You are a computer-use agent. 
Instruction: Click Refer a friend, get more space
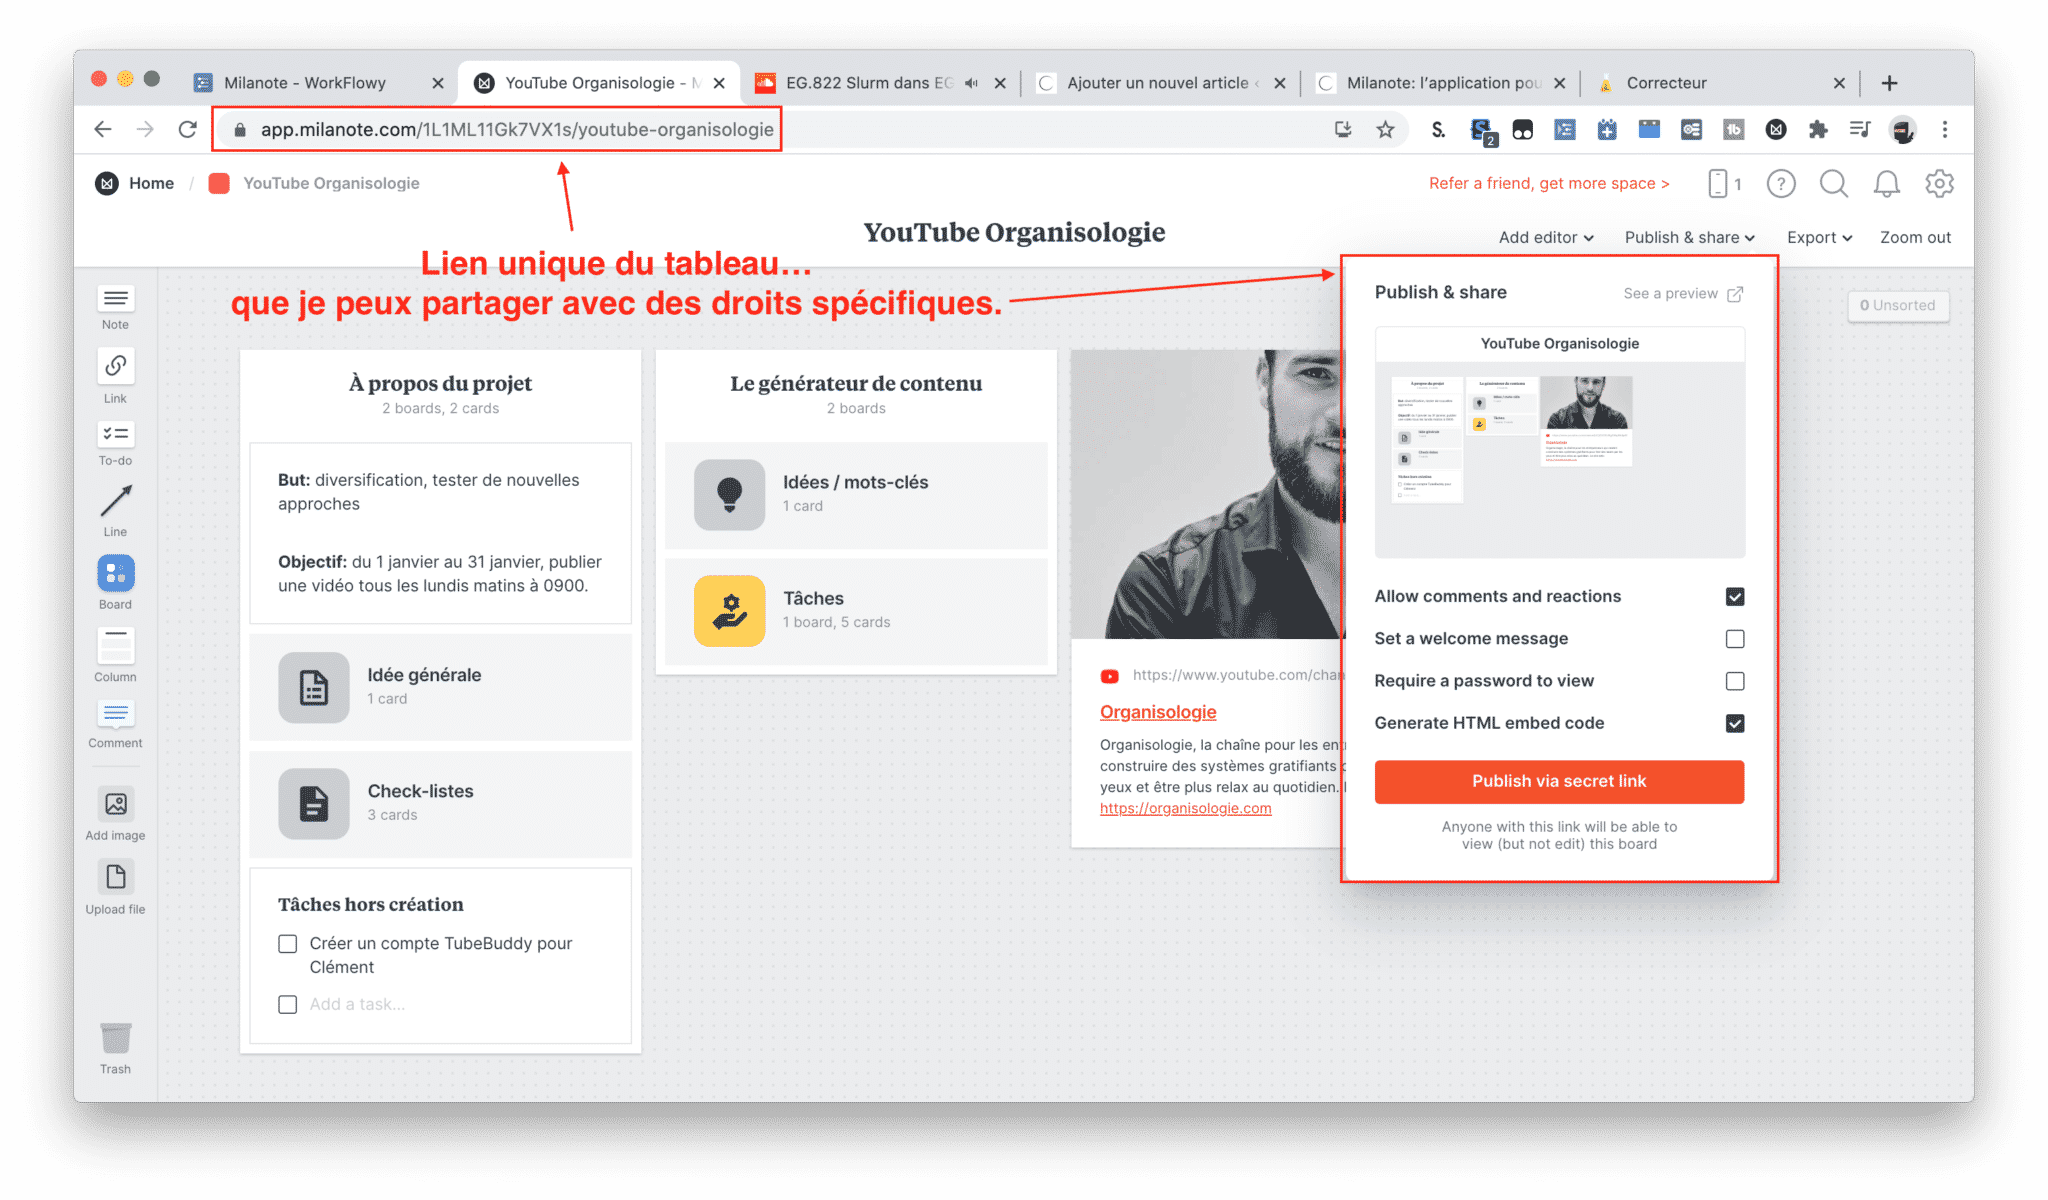coord(1549,184)
